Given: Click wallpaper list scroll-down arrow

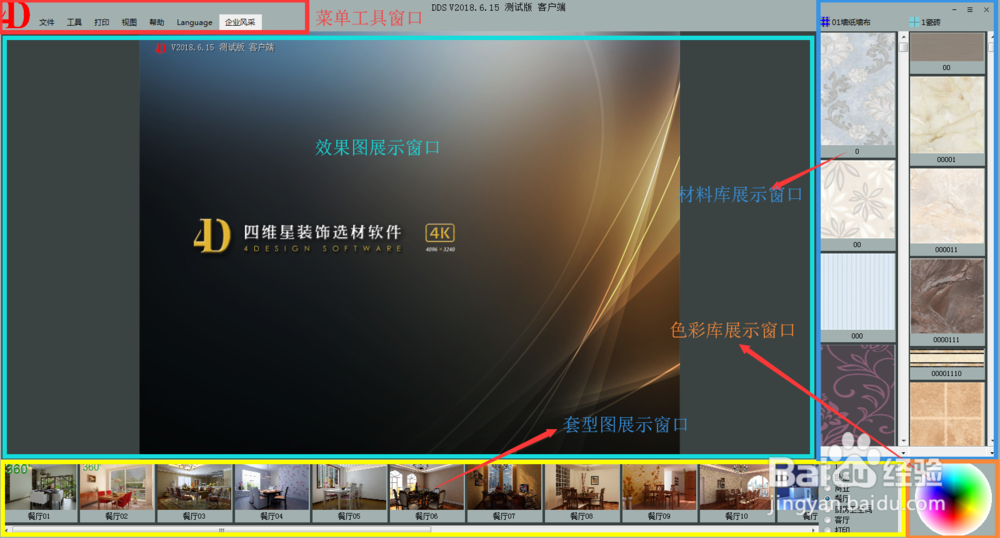Looking at the screenshot, I should tap(903, 441).
